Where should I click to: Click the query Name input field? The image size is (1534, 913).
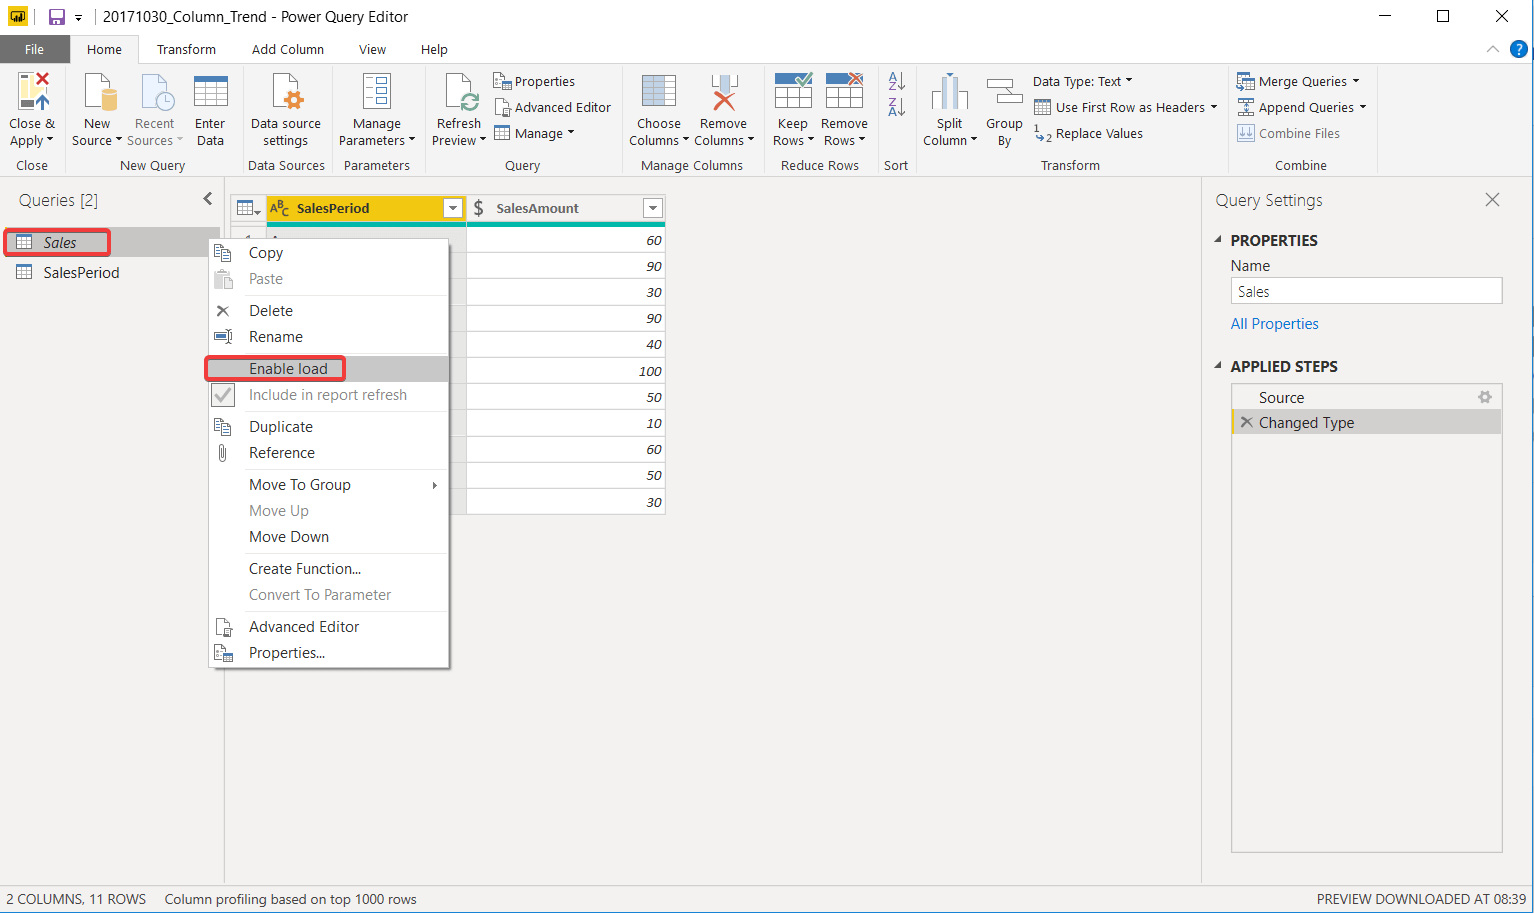1366,291
